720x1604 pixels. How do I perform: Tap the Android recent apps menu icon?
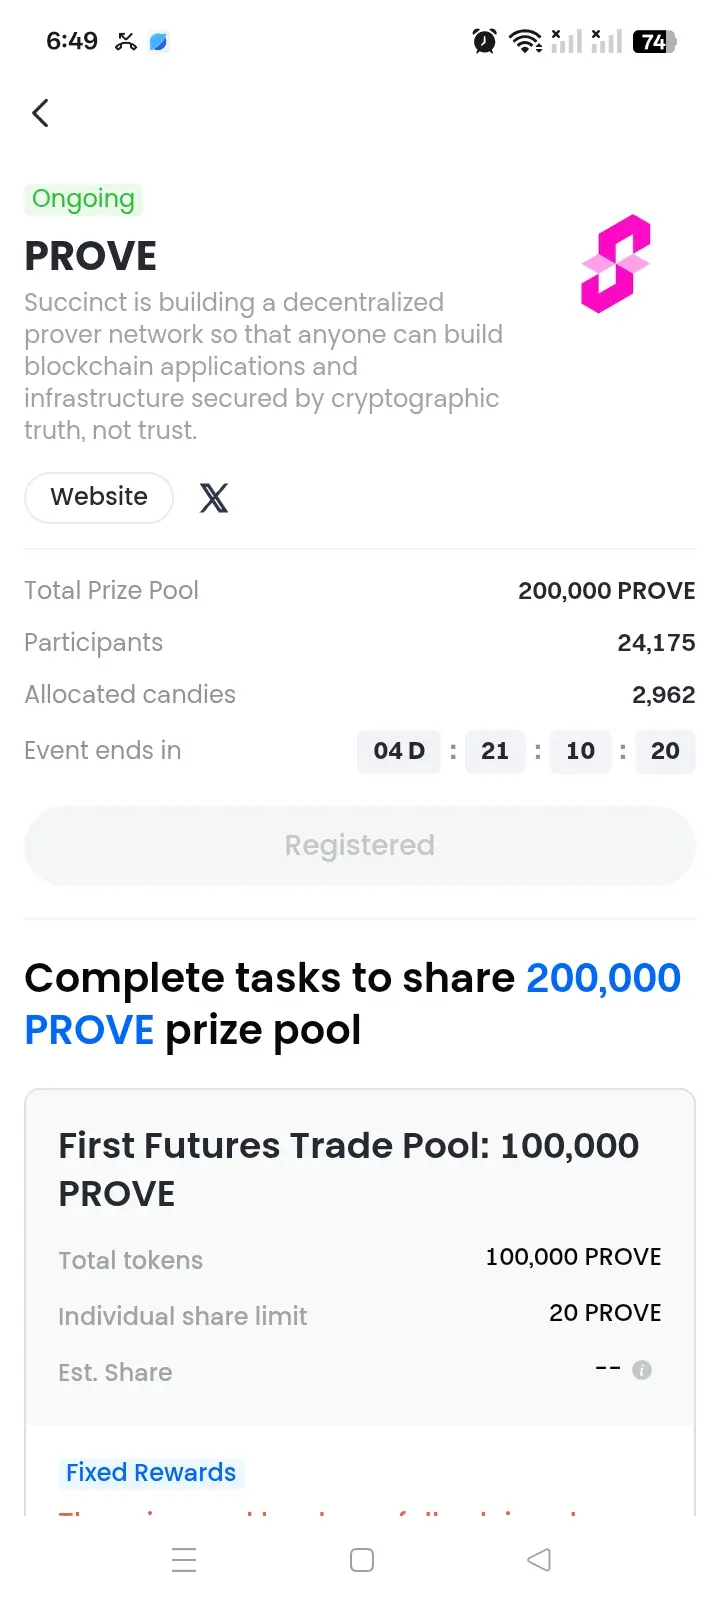tap(184, 1560)
